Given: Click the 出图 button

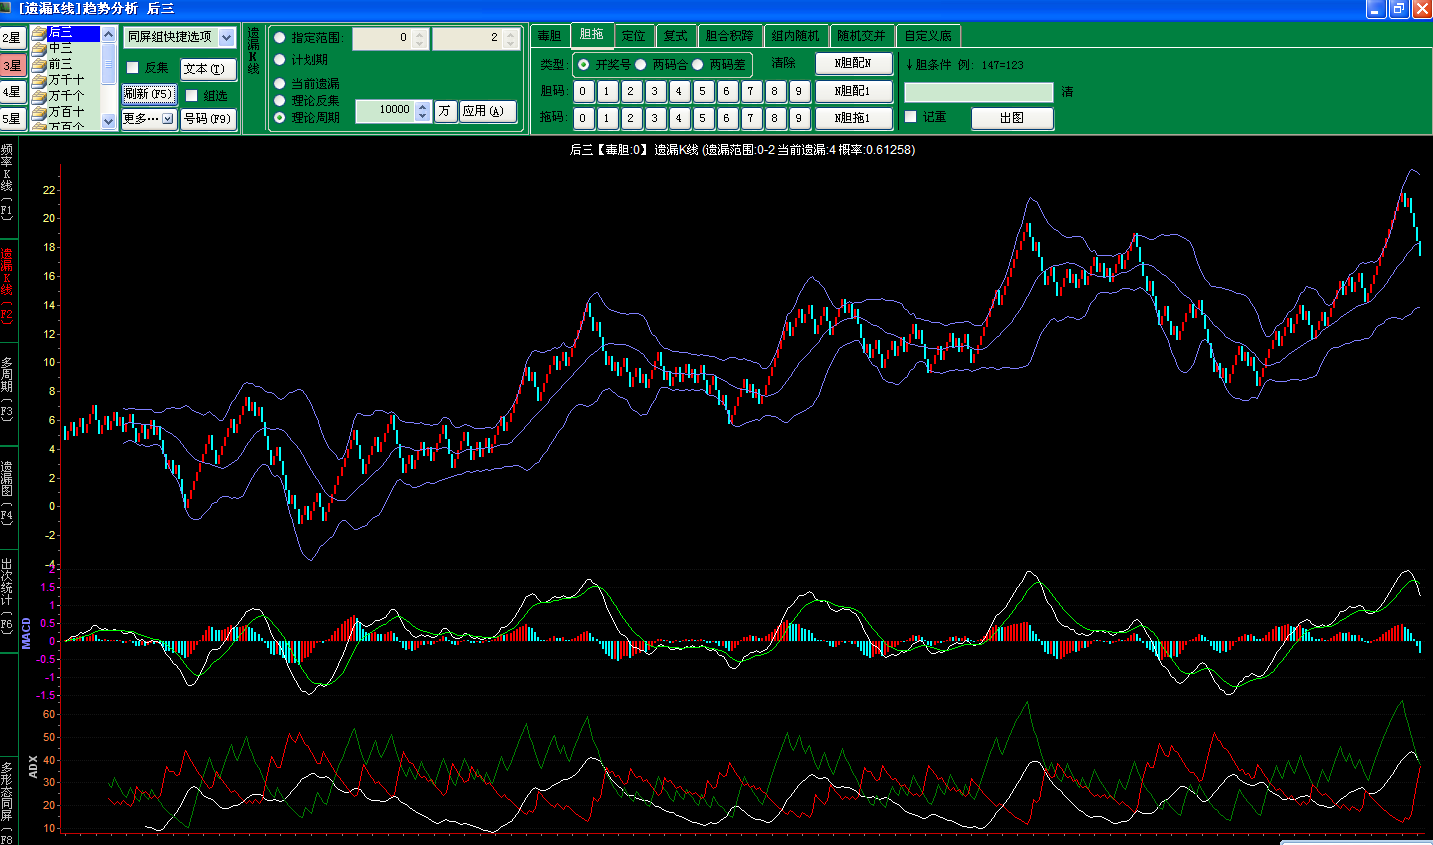Looking at the screenshot, I should 1012,118.
